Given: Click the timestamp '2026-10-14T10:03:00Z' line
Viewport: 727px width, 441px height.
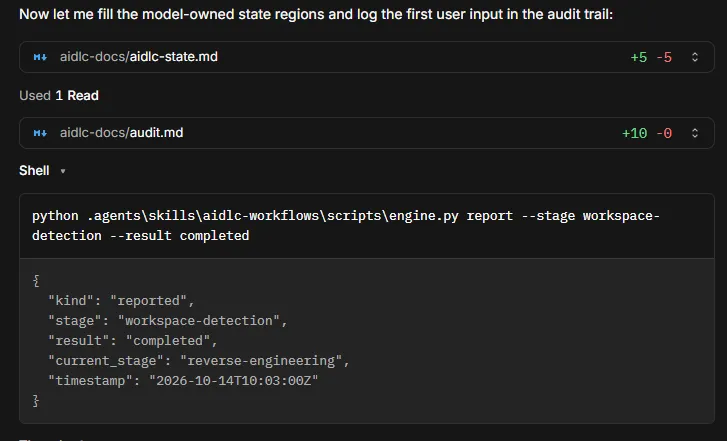Looking at the screenshot, I should (x=183, y=381).
